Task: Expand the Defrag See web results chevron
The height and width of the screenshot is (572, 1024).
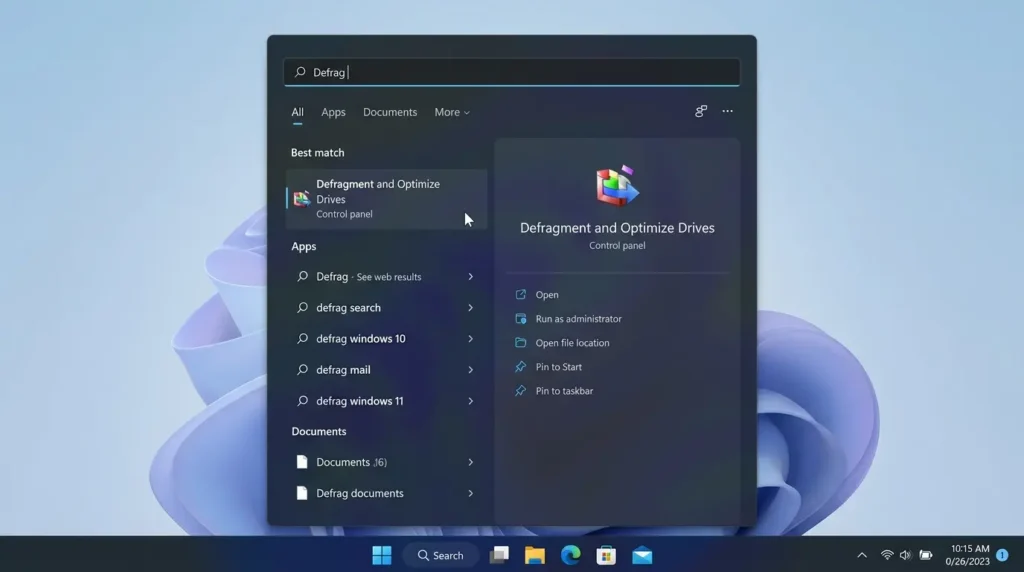Action: click(470, 277)
